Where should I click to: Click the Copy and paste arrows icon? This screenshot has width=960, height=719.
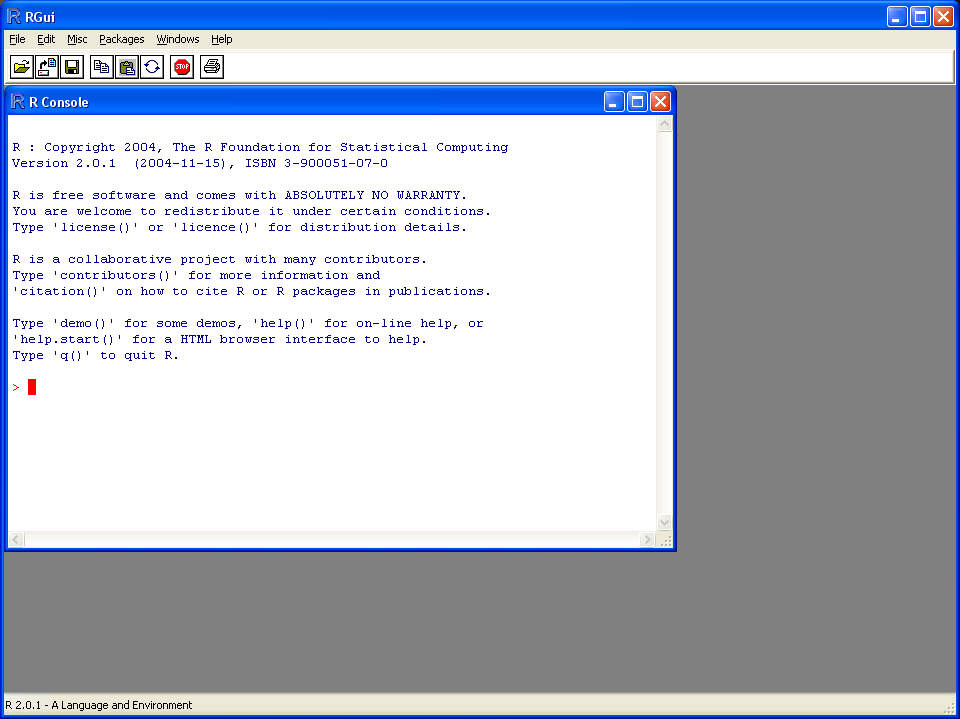[152, 67]
